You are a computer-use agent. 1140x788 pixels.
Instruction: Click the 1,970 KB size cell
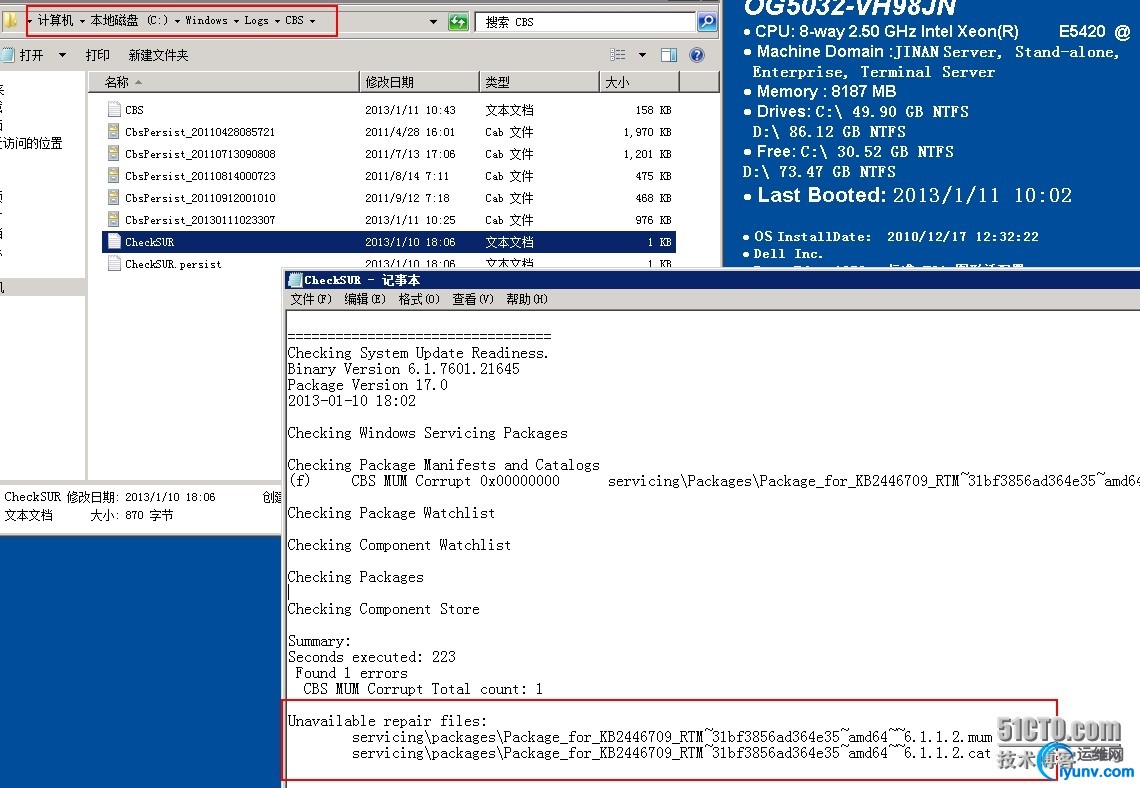pos(648,132)
